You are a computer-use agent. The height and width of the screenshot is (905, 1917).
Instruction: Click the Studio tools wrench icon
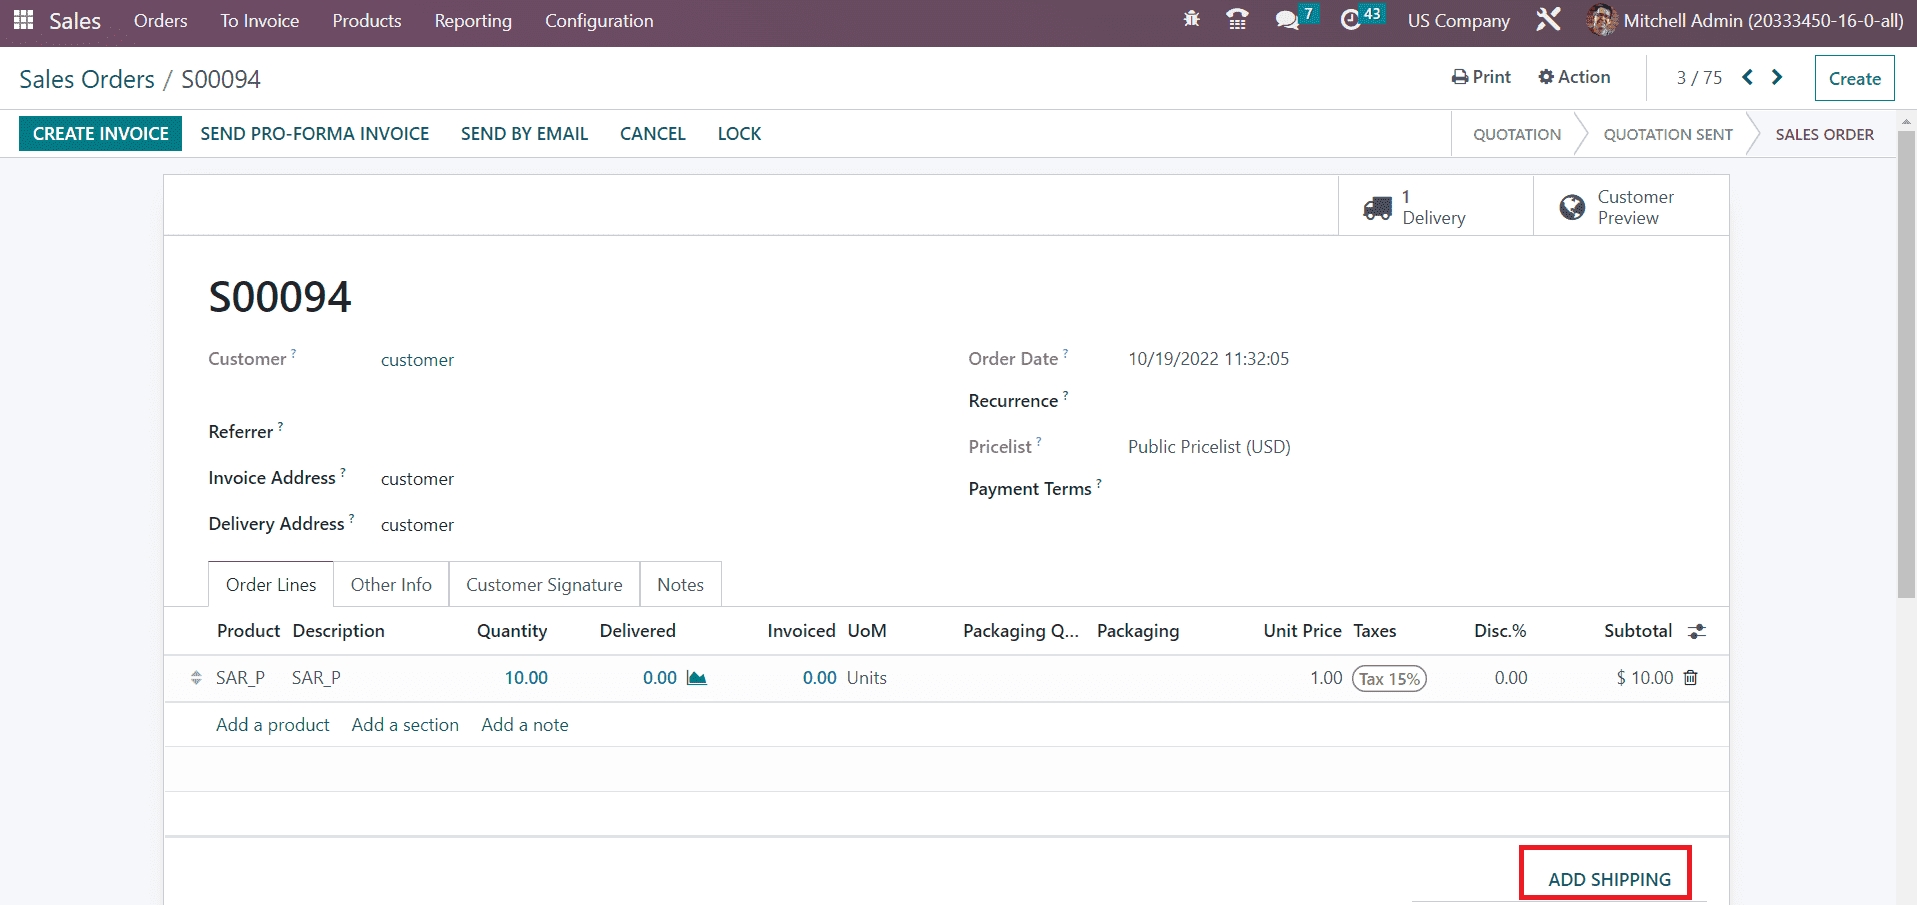click(1548, 20)
